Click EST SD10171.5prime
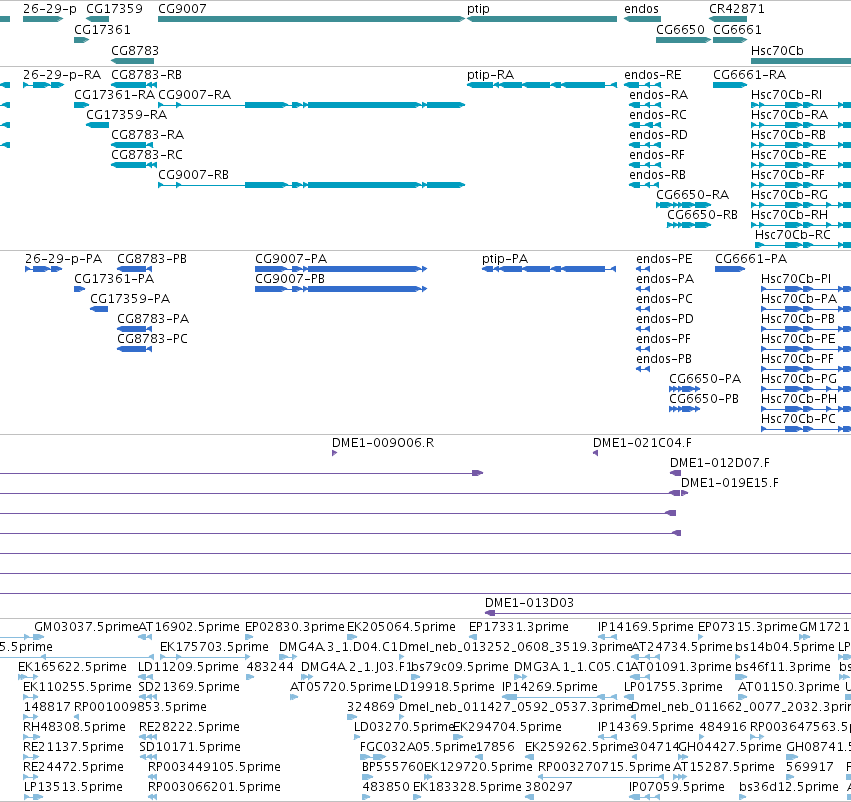851x802 pixels. click(x=189, y=747)
